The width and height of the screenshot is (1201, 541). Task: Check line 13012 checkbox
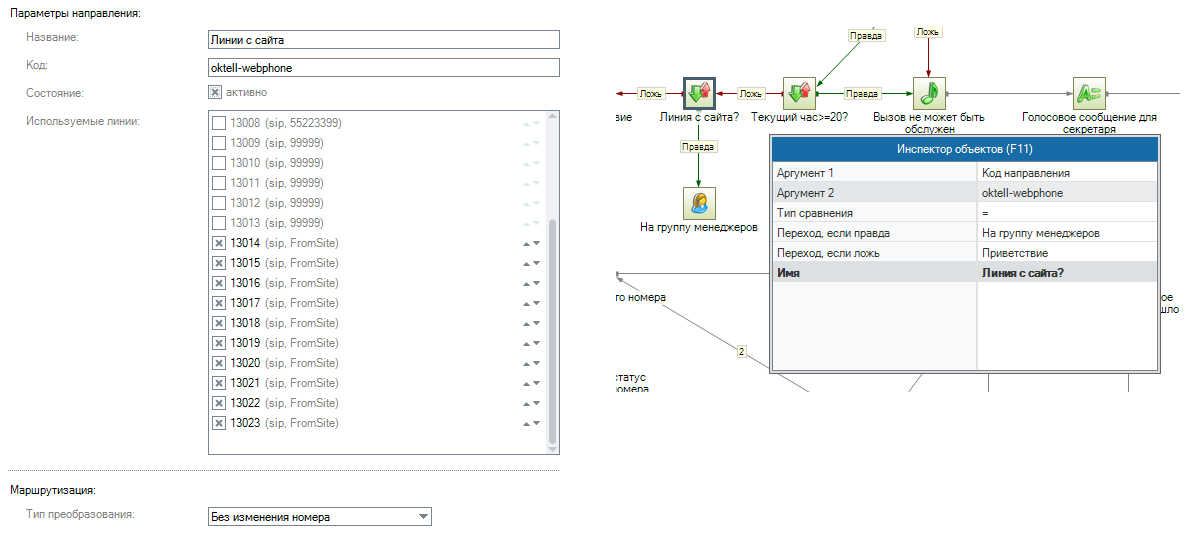click(219, 203)
